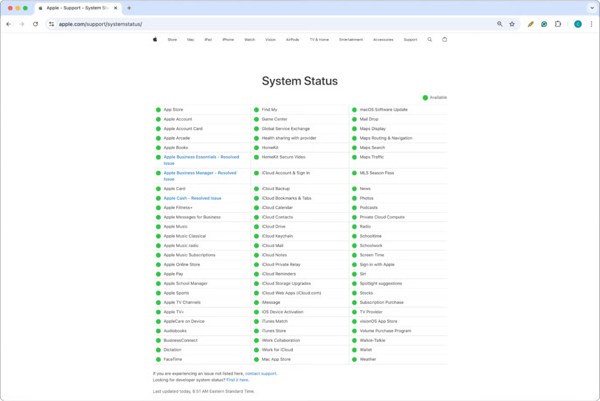Click the green status dot beside Siri
Screen dimensions: 600x401
[354, 274]
